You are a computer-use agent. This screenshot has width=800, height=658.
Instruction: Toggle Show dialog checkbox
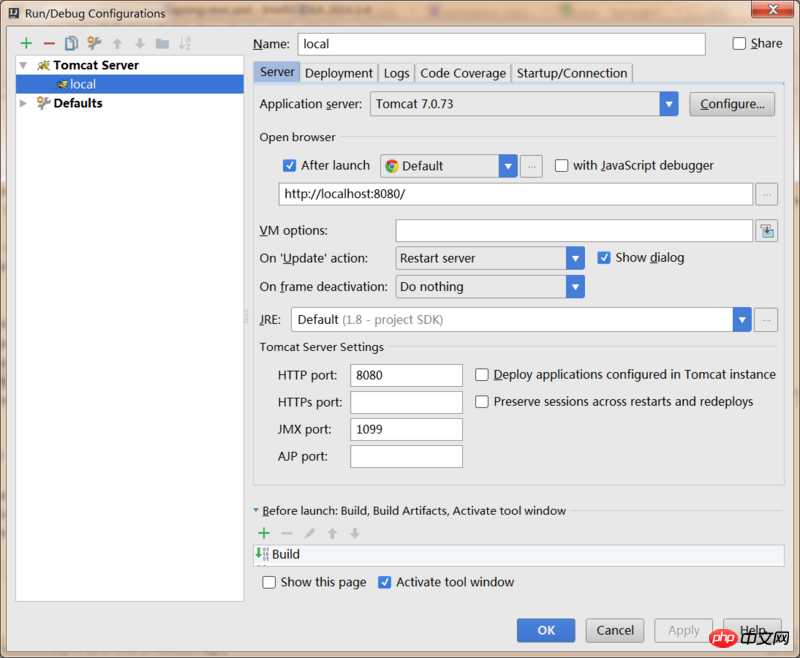coord(604,258)
